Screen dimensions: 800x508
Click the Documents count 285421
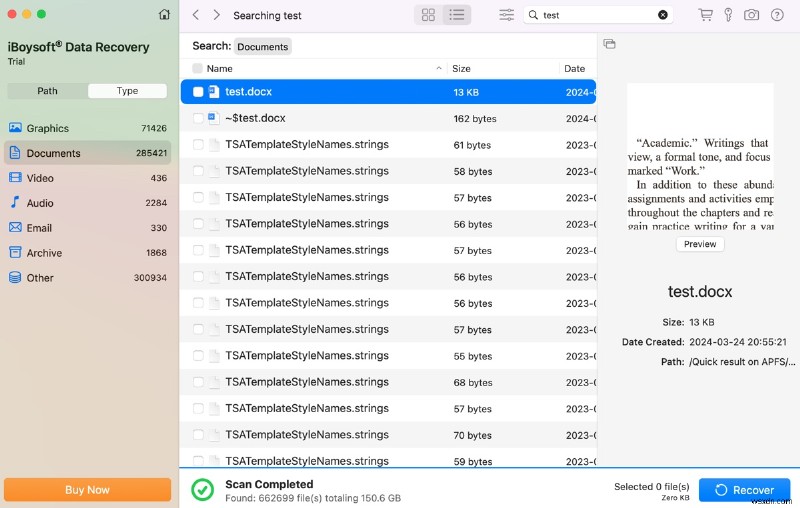pyautogui.click(x=152, y=153)
